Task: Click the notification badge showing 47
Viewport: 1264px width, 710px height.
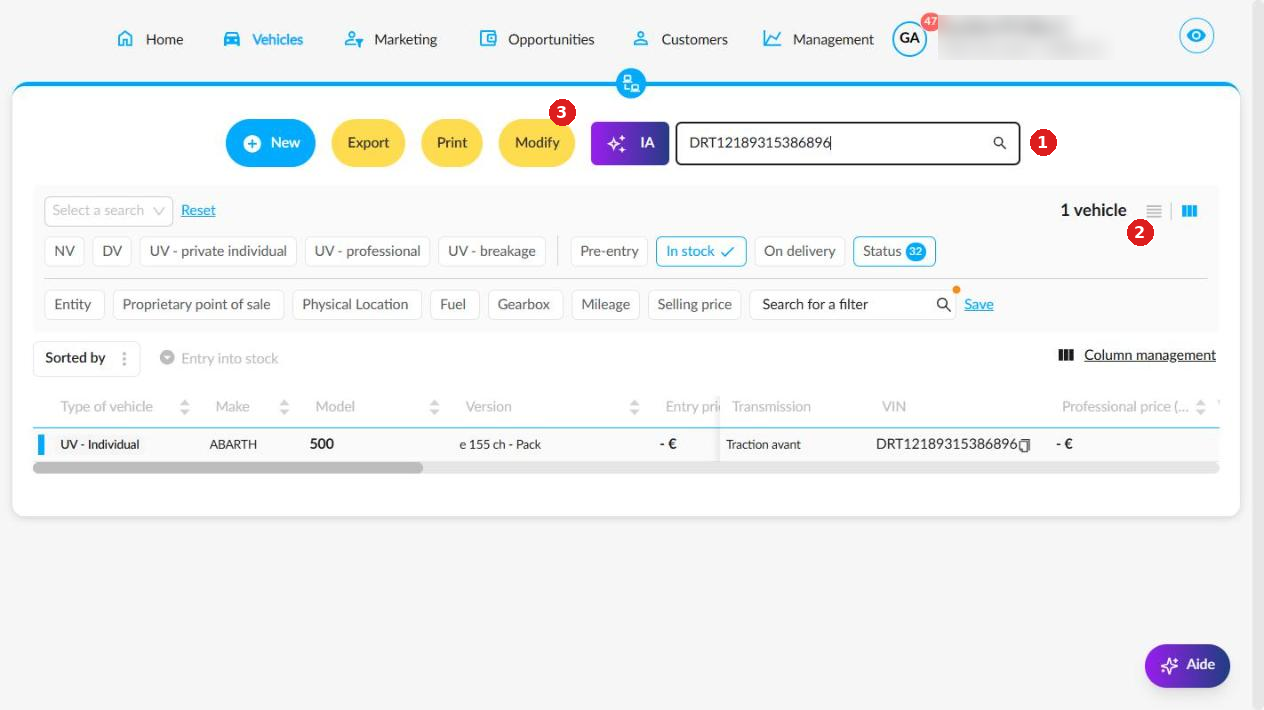Action: pyautogui.click(x=931, y=21)
